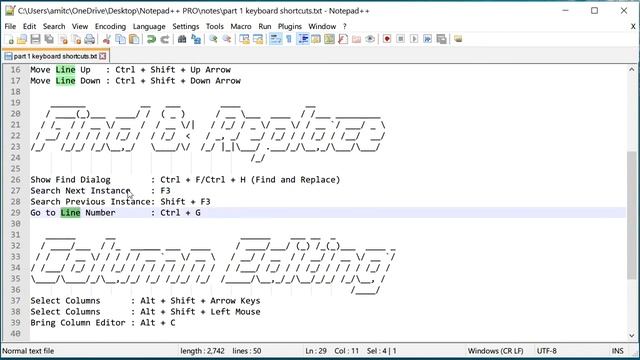
Task: Click the Save All toolbar icon
Action: coord(49,39)
